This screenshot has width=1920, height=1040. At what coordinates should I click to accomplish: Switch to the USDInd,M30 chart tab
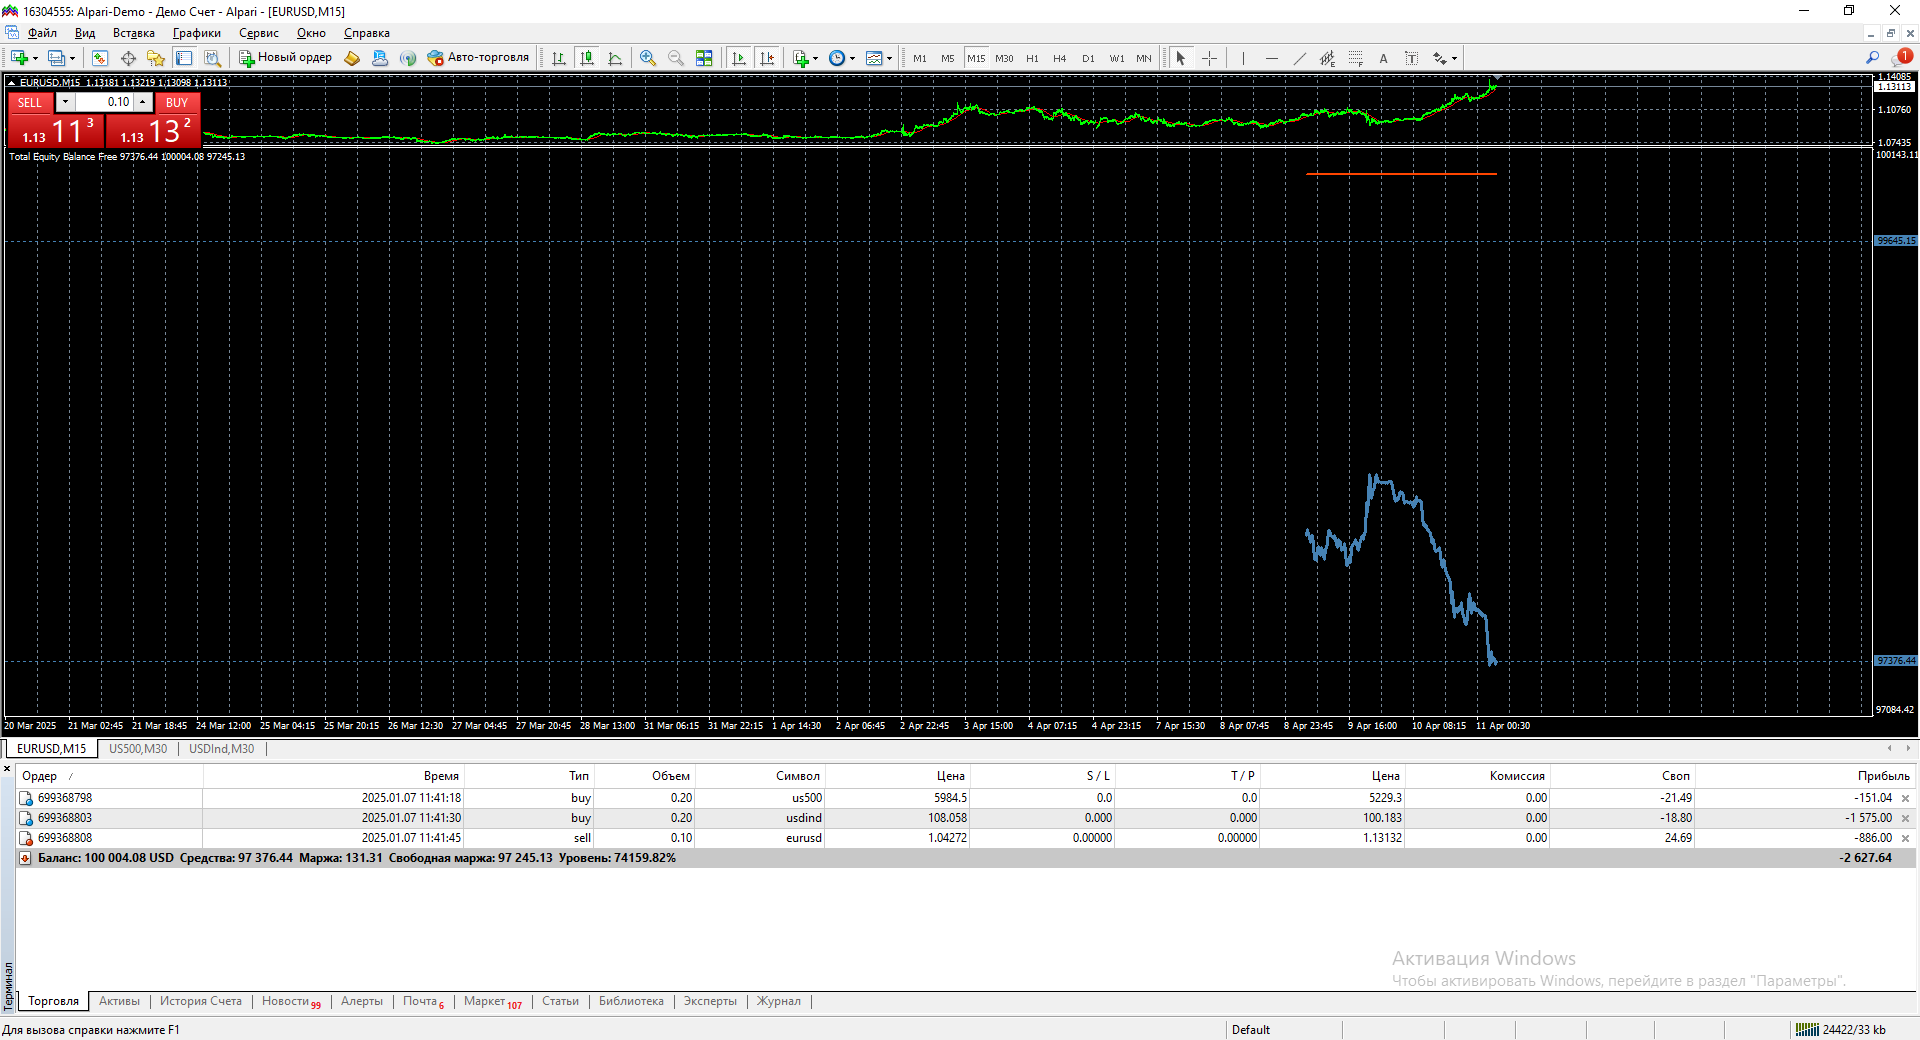pyautogui.click(x=222, y=749)
